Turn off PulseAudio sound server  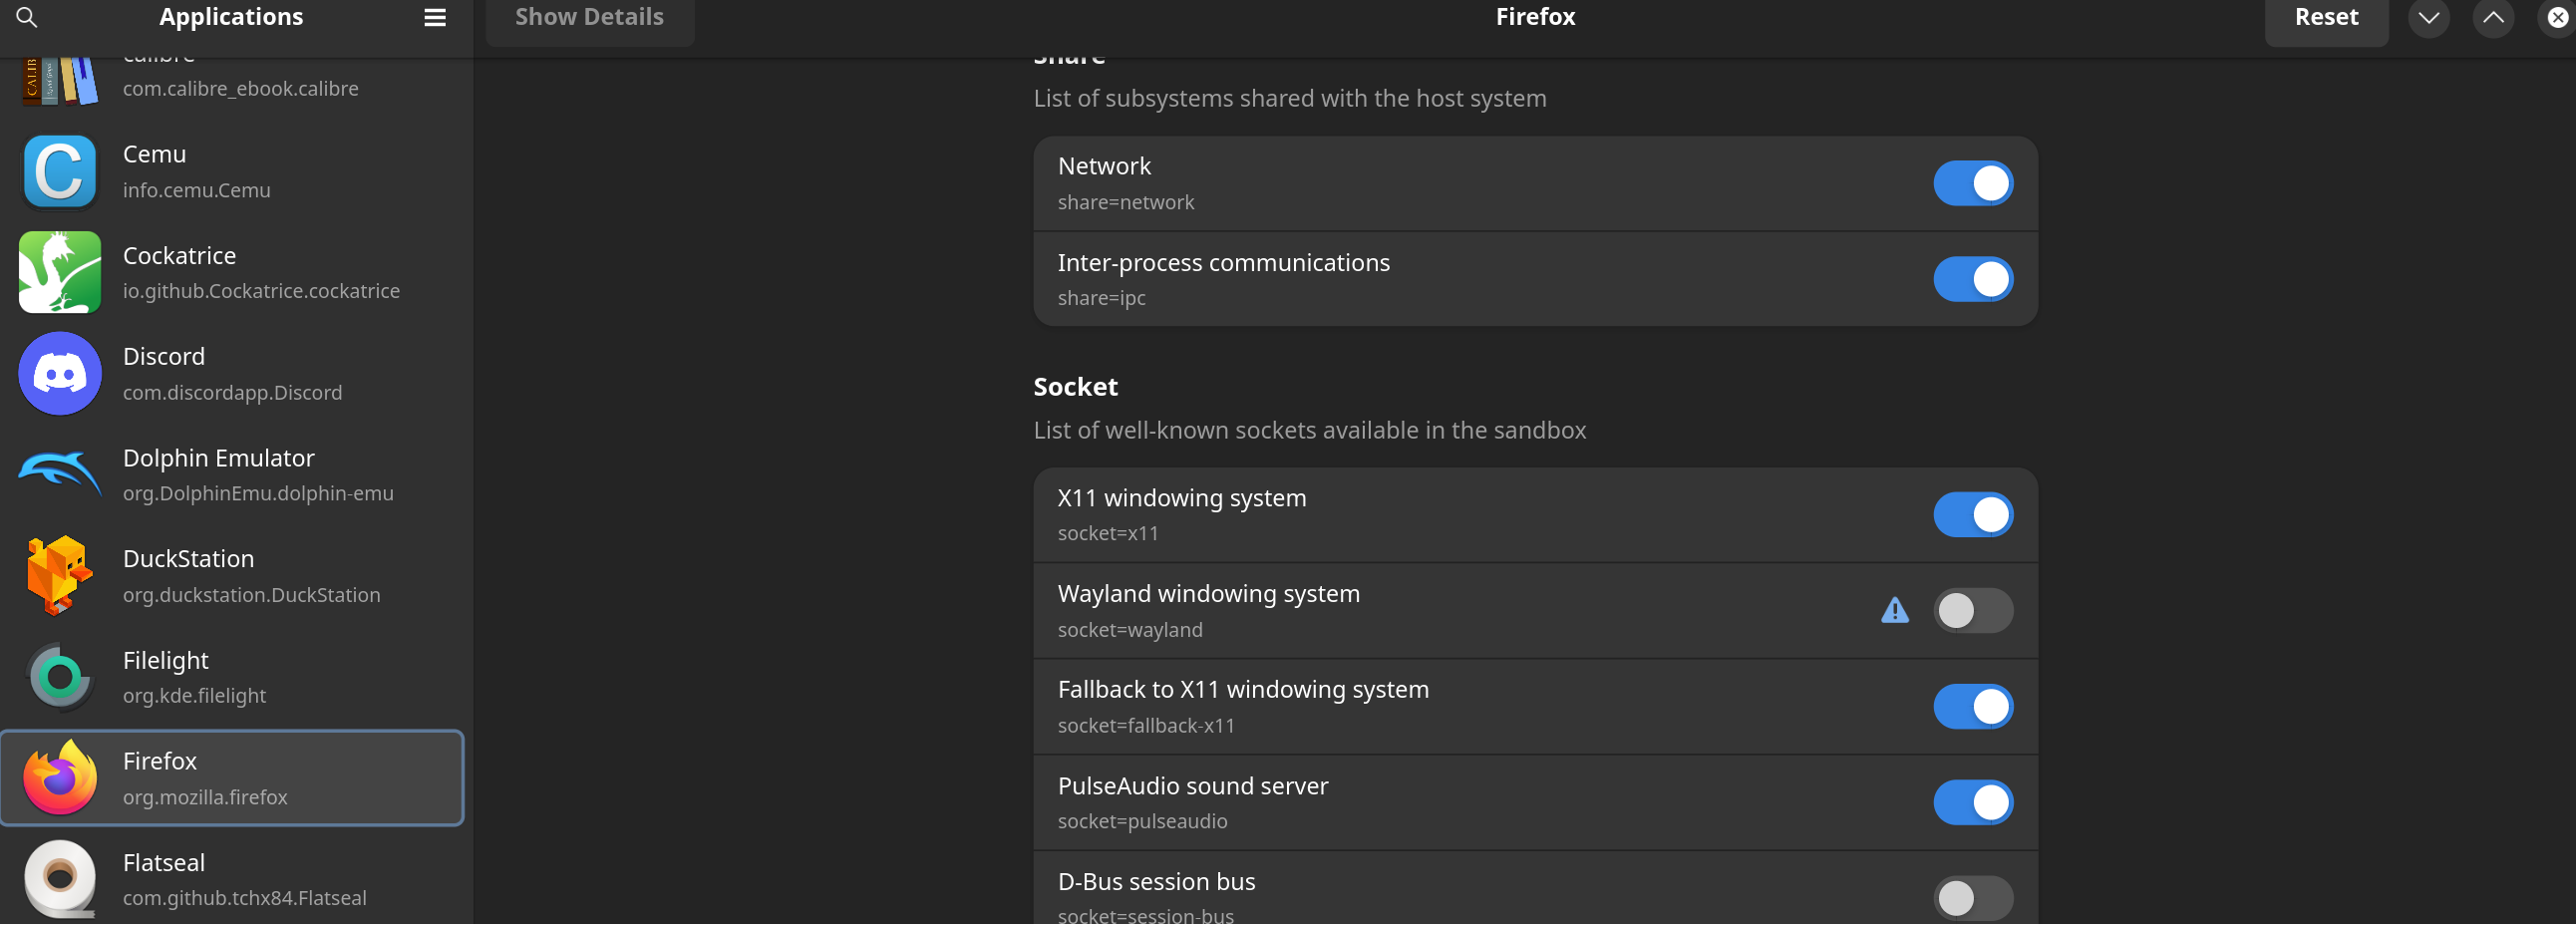point(1972,802)
